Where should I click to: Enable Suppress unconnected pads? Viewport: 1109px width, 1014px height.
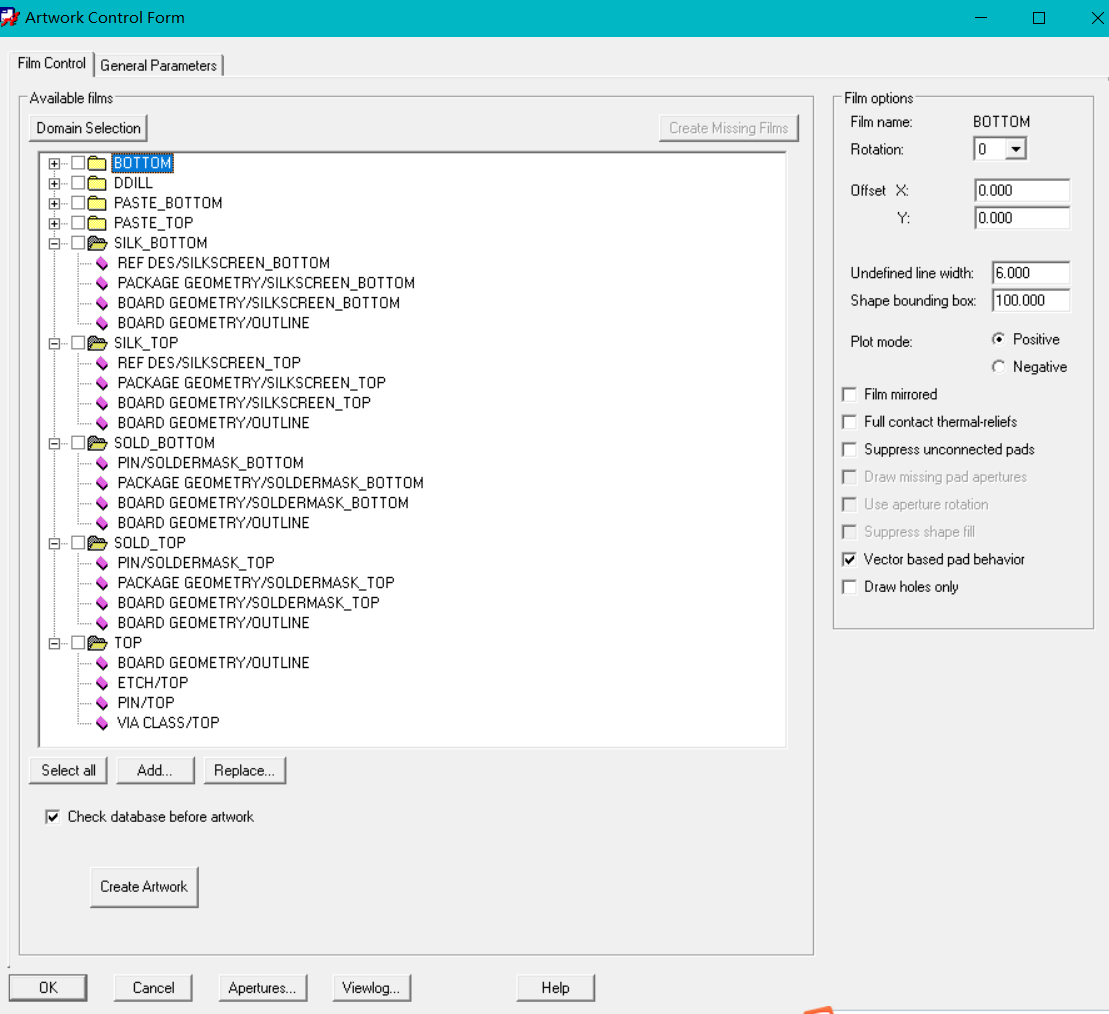coord(849,450)
